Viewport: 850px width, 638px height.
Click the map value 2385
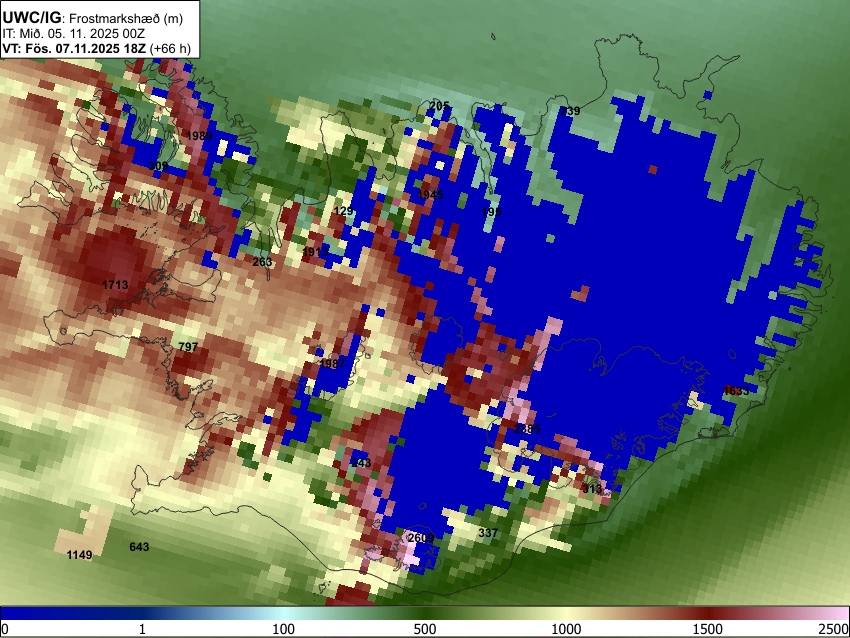click(x=527, y=429)
